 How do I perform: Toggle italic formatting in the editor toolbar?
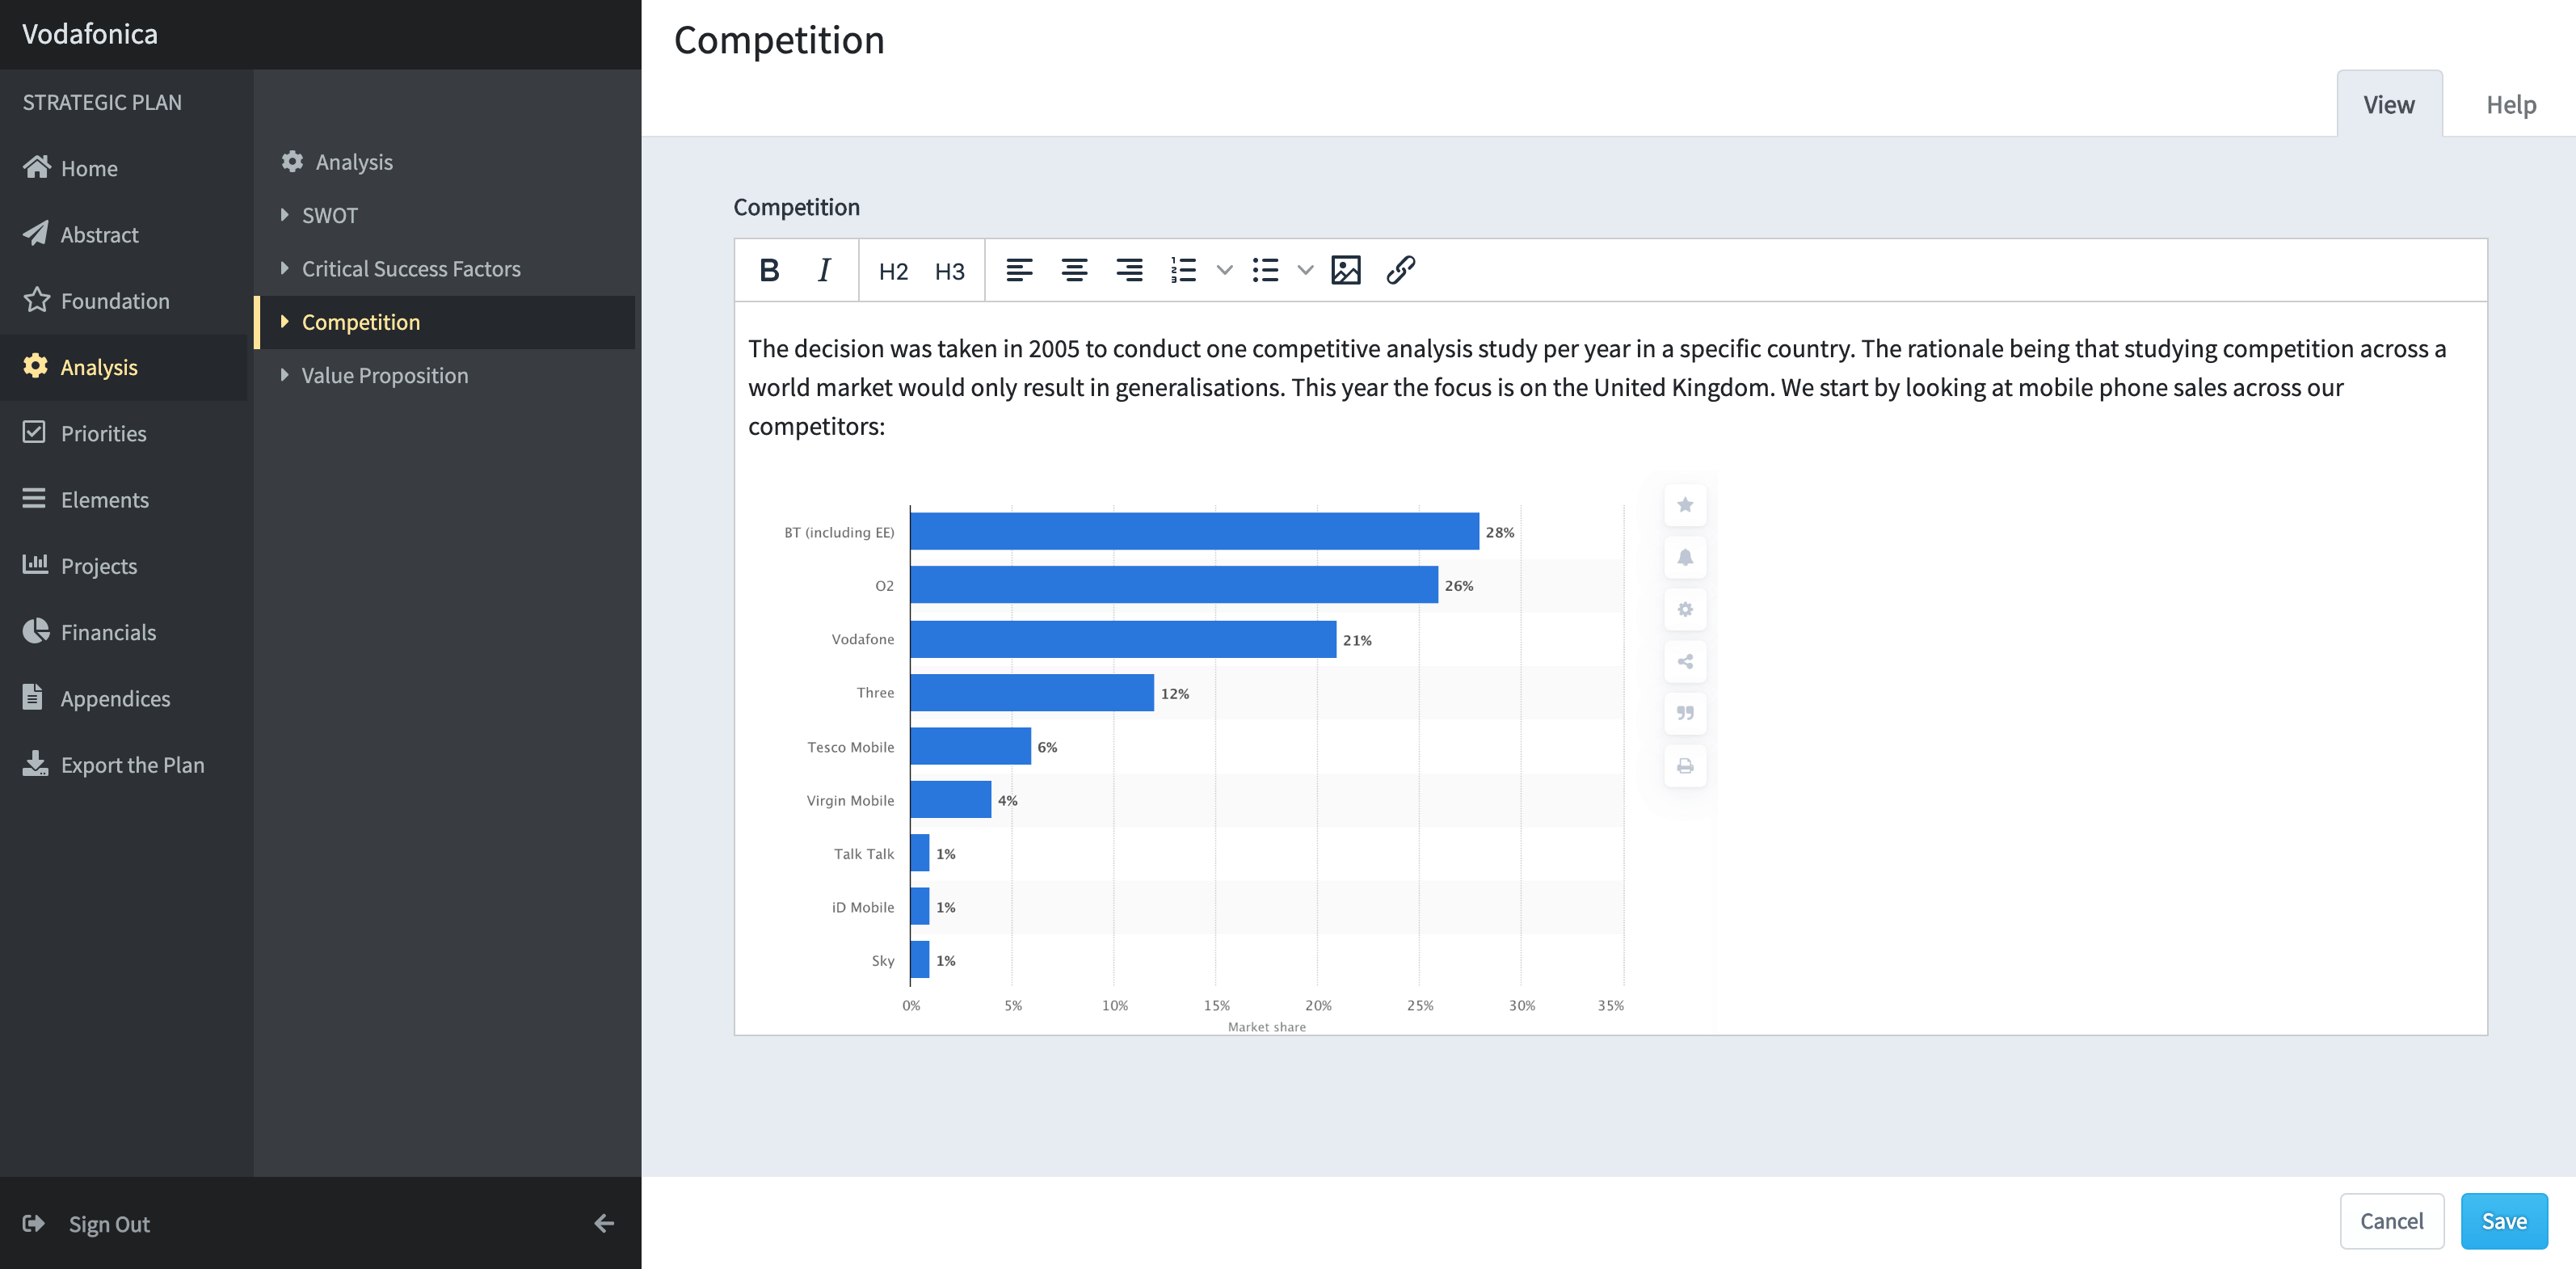[x=824, y=270]
